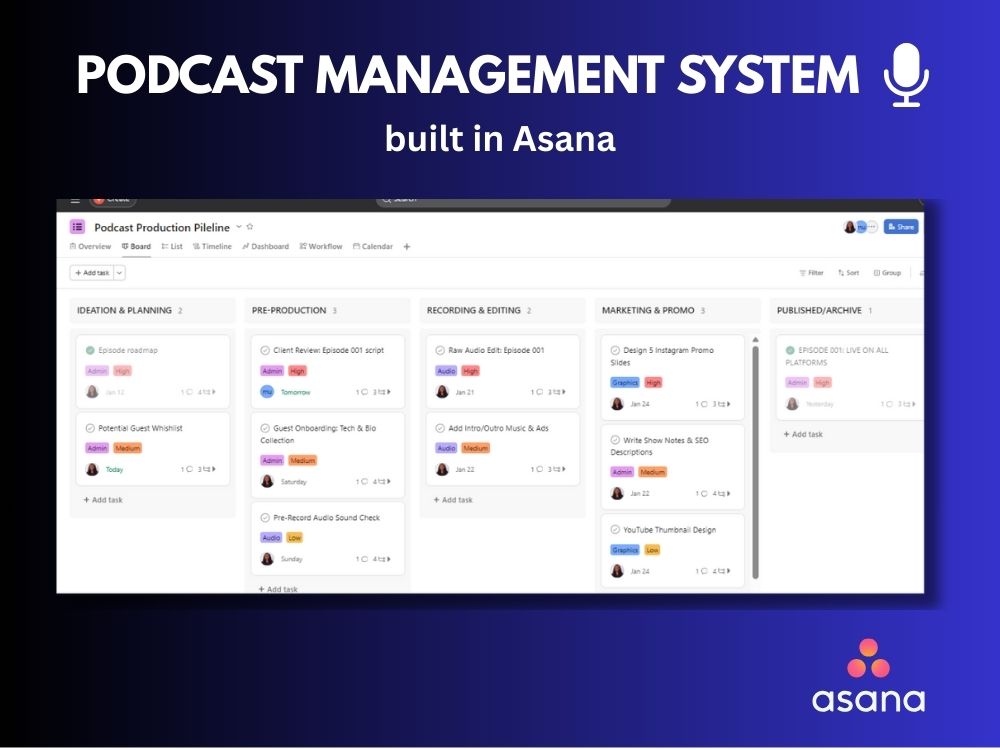
Task: Add task in Published/Archive column
Action: [x=803, y=434]
